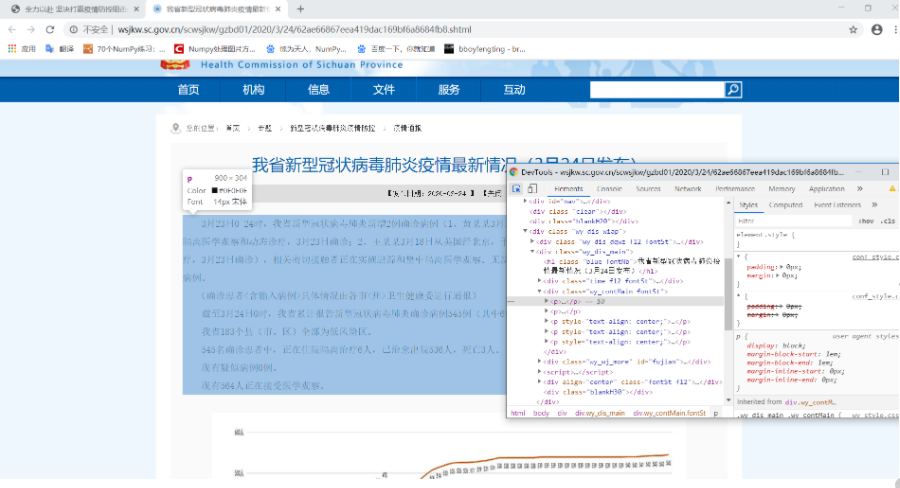Open 文件 in site navigation

383,90
